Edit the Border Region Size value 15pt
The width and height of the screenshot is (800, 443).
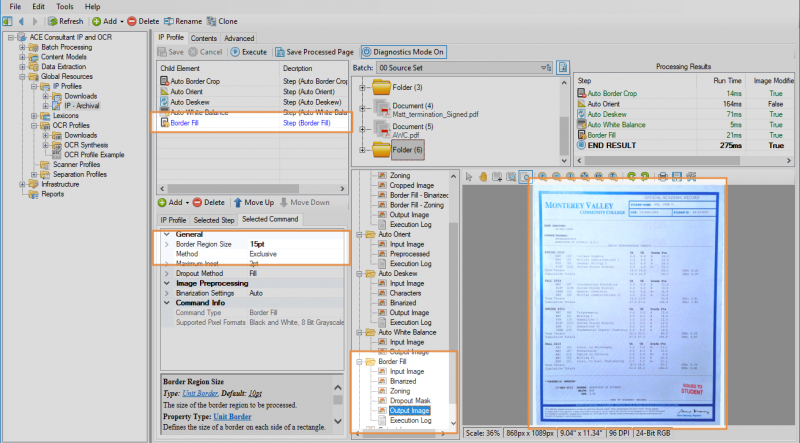pos(296,244)
